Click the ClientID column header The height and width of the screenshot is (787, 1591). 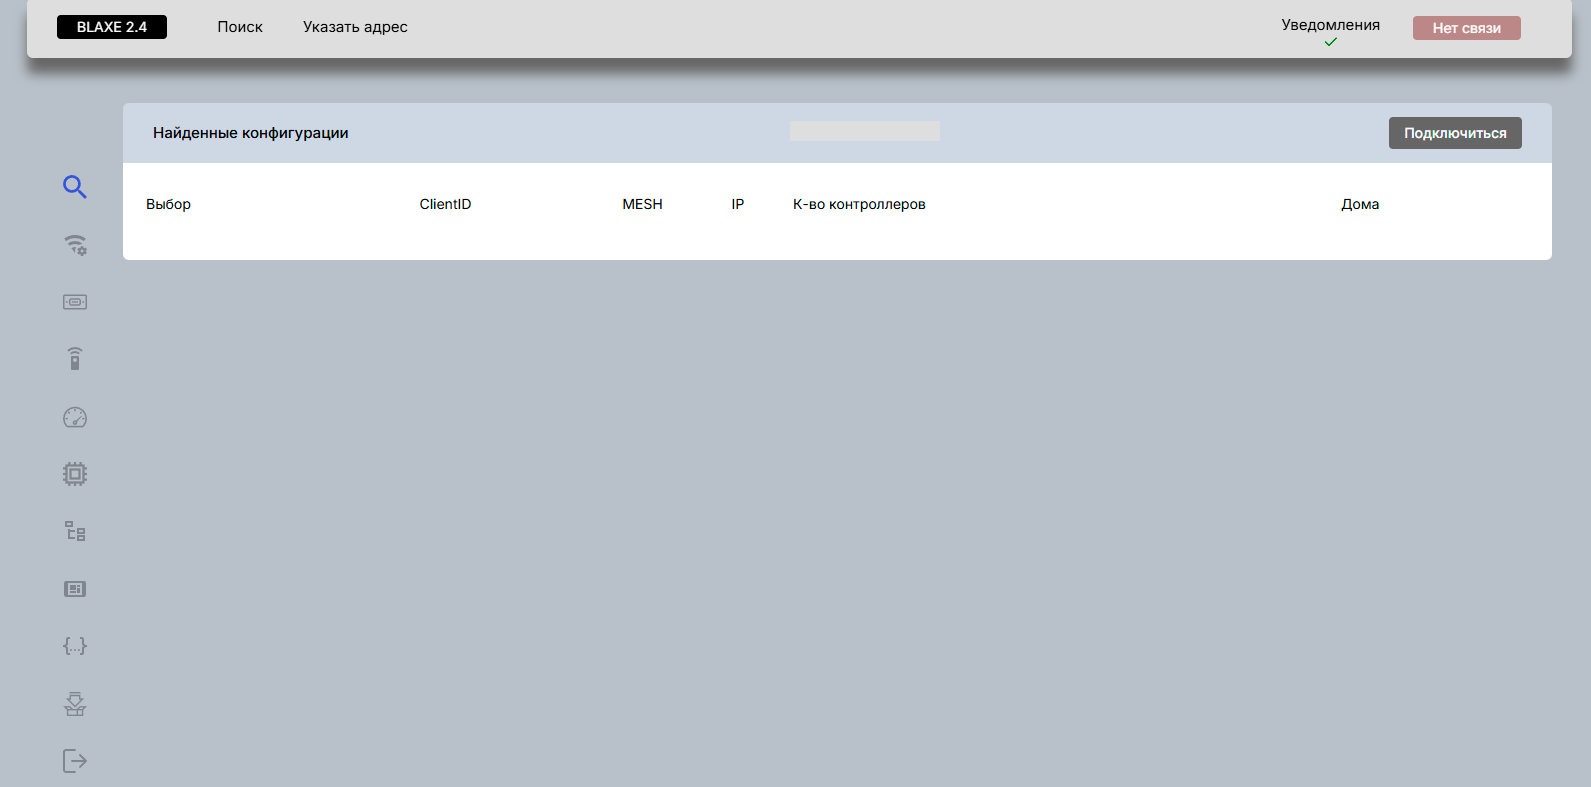(x=445, y=204)
